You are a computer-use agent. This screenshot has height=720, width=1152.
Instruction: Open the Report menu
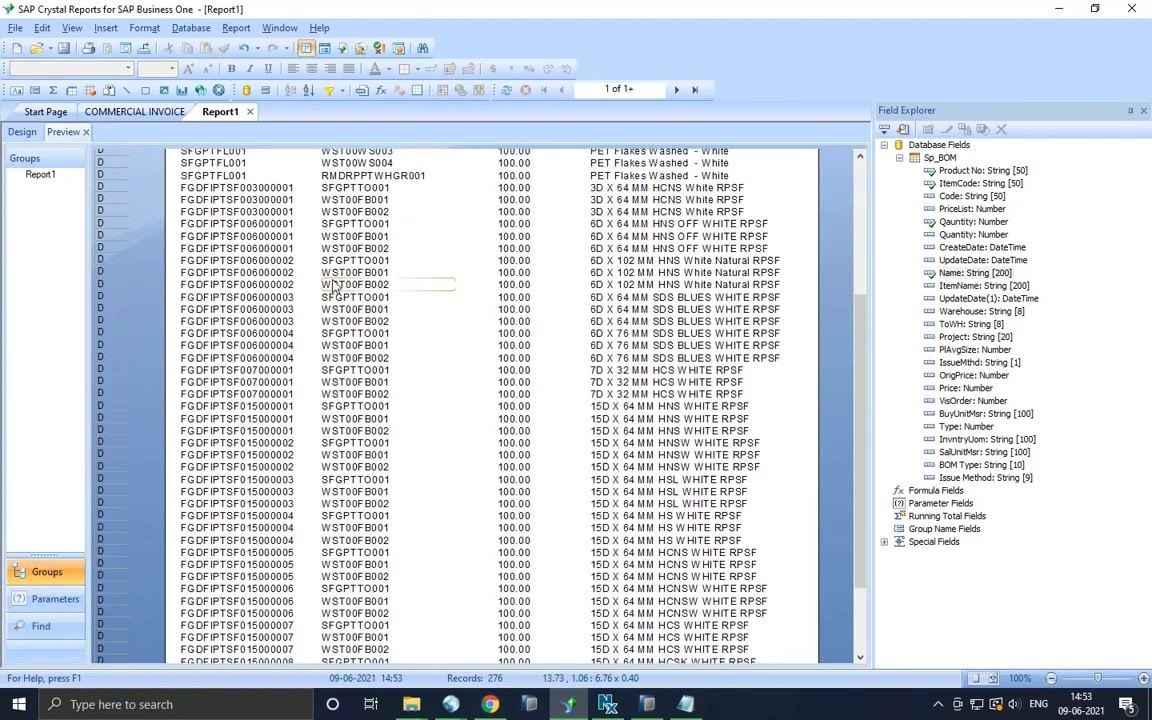point(236,28)
